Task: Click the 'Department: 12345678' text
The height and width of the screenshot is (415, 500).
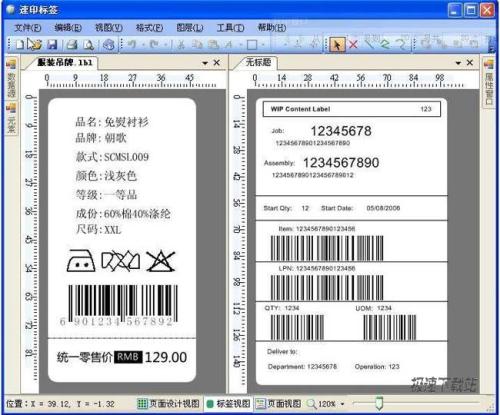Action: click(x=302, y=367)
